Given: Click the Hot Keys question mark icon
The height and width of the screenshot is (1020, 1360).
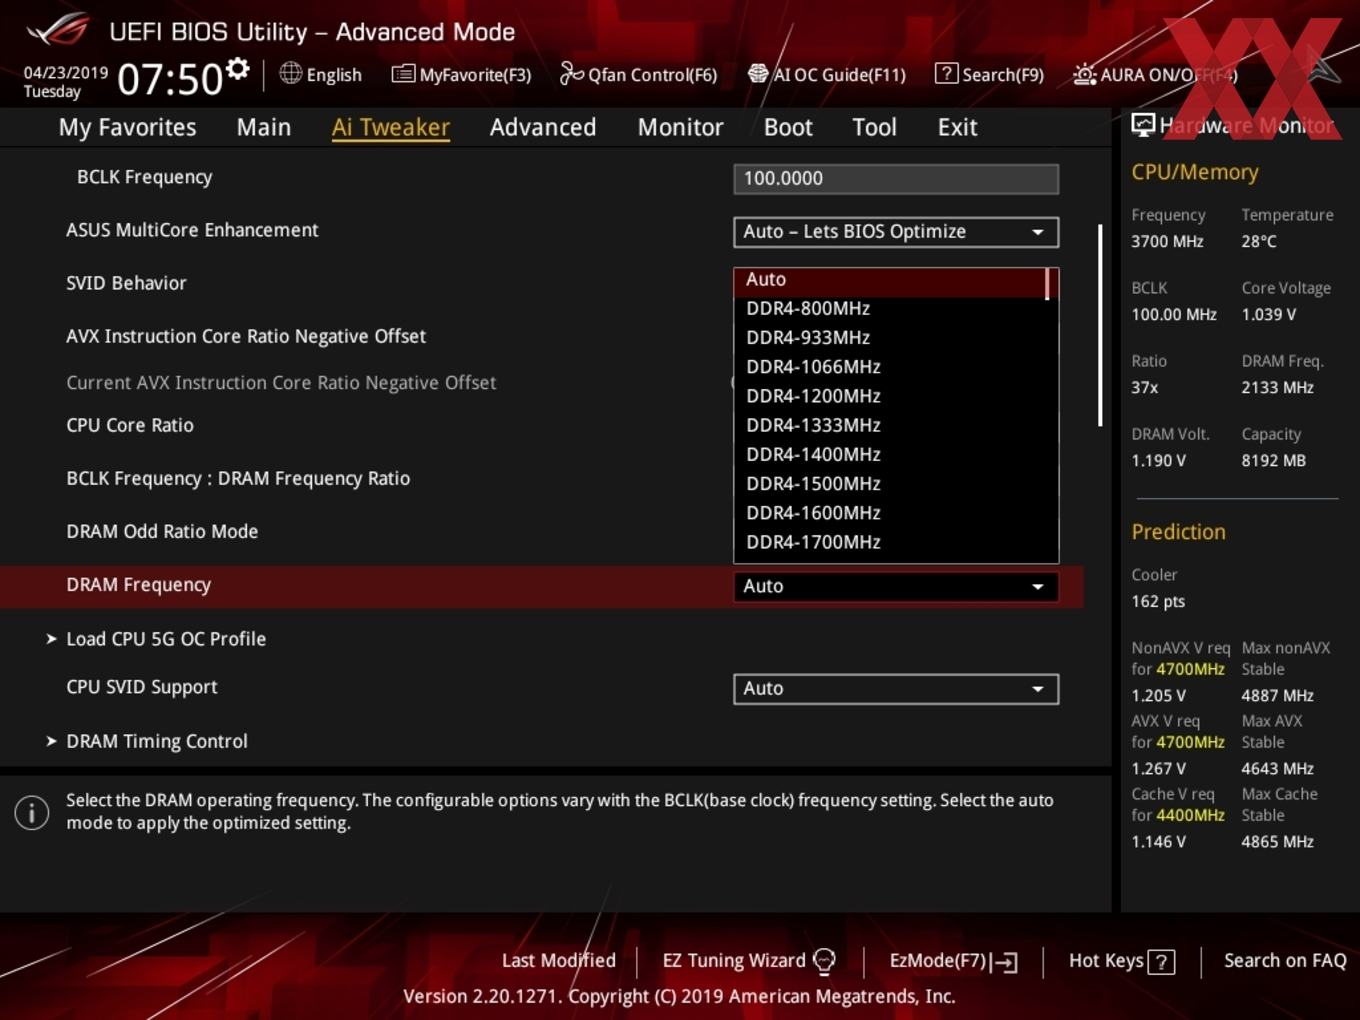Looking at the screenshot, I should pyautogui.click(x=1161, y=962).
